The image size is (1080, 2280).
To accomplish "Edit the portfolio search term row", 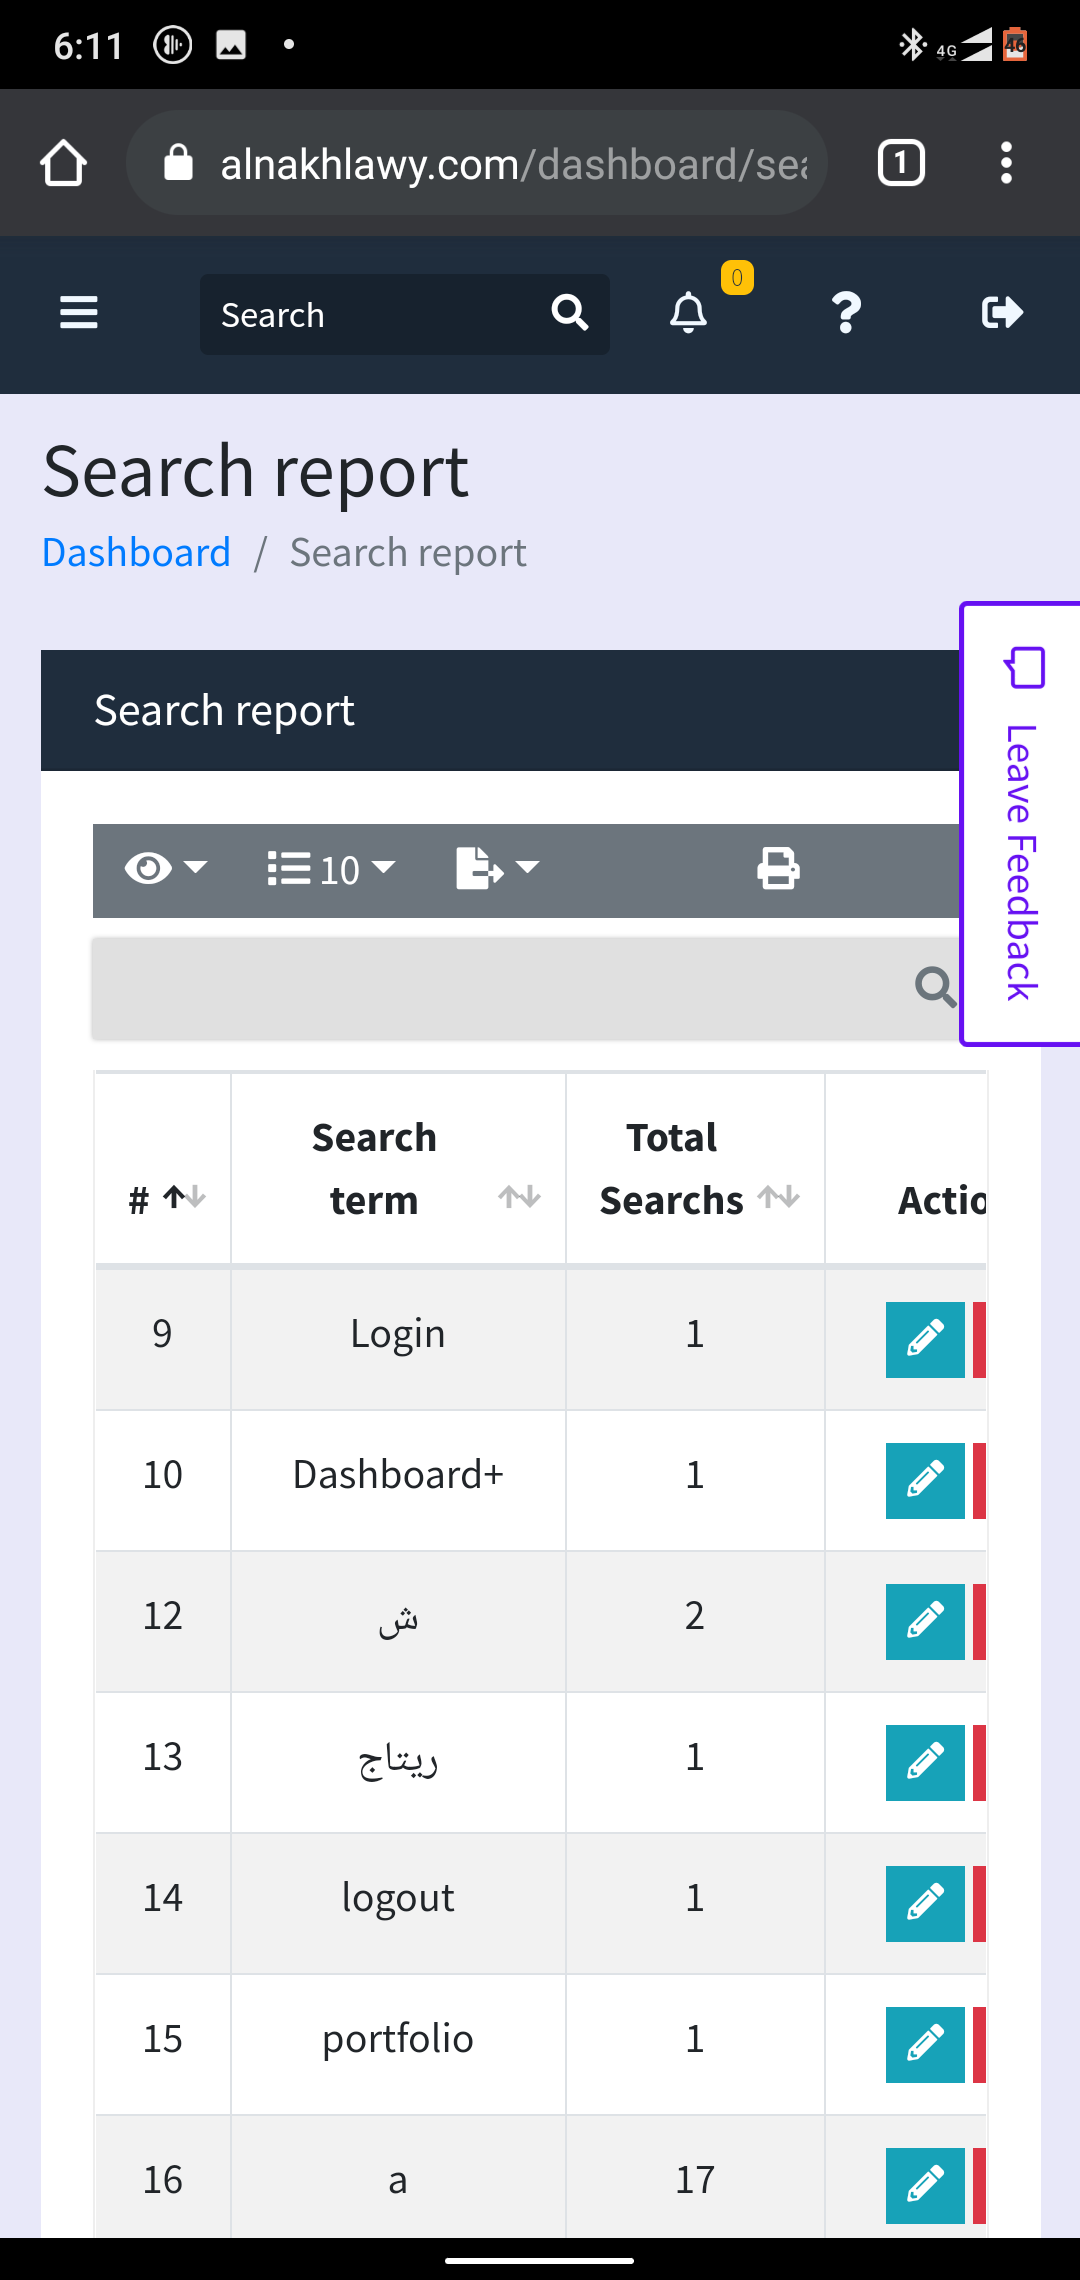I will [x=924, y=2045].
